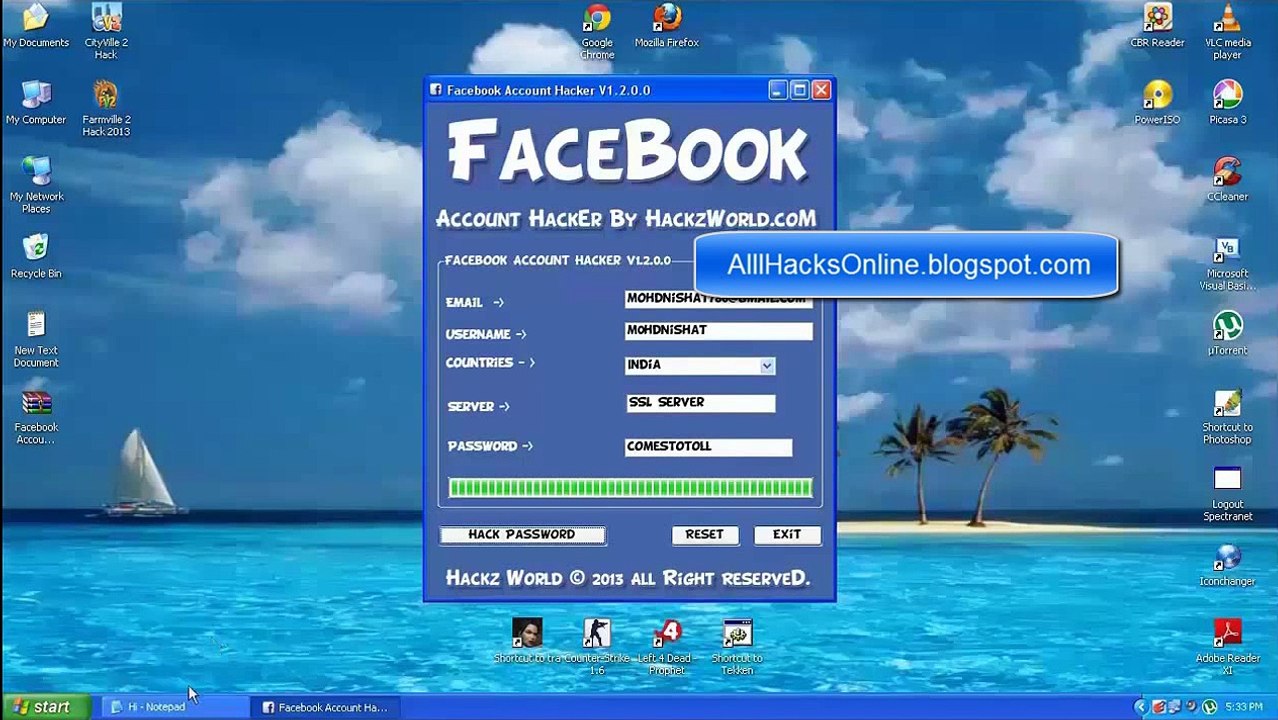The width and height of the screenshot is (1278, 720).
Task: Select the Facebook Account archive icon
Action: pos(36,417)
